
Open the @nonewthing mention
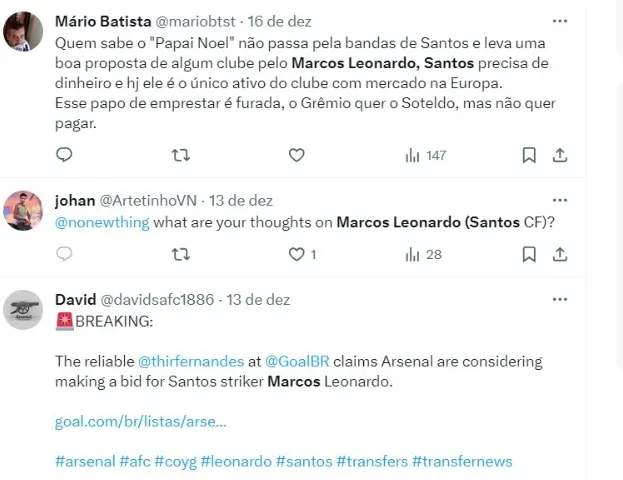(98, 222)
